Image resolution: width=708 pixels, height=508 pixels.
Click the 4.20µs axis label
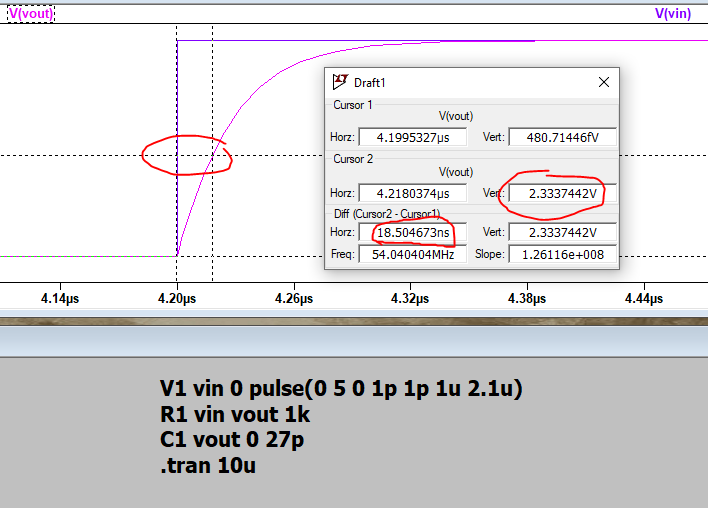click(x=177, y=298)
